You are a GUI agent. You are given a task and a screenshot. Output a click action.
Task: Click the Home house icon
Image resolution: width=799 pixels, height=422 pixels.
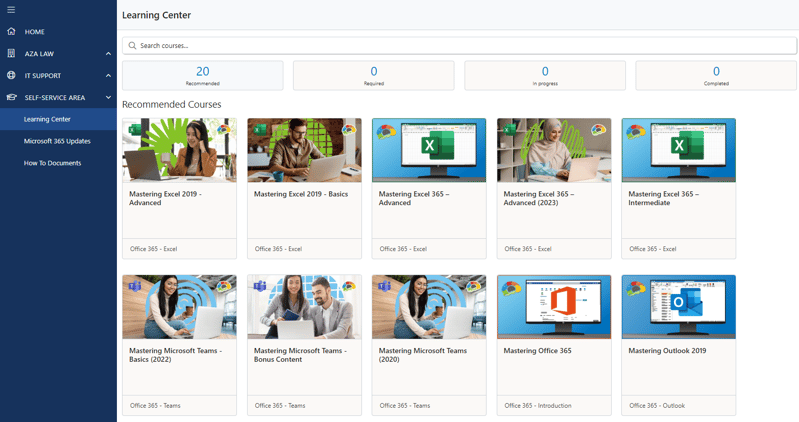pos(11,32)
